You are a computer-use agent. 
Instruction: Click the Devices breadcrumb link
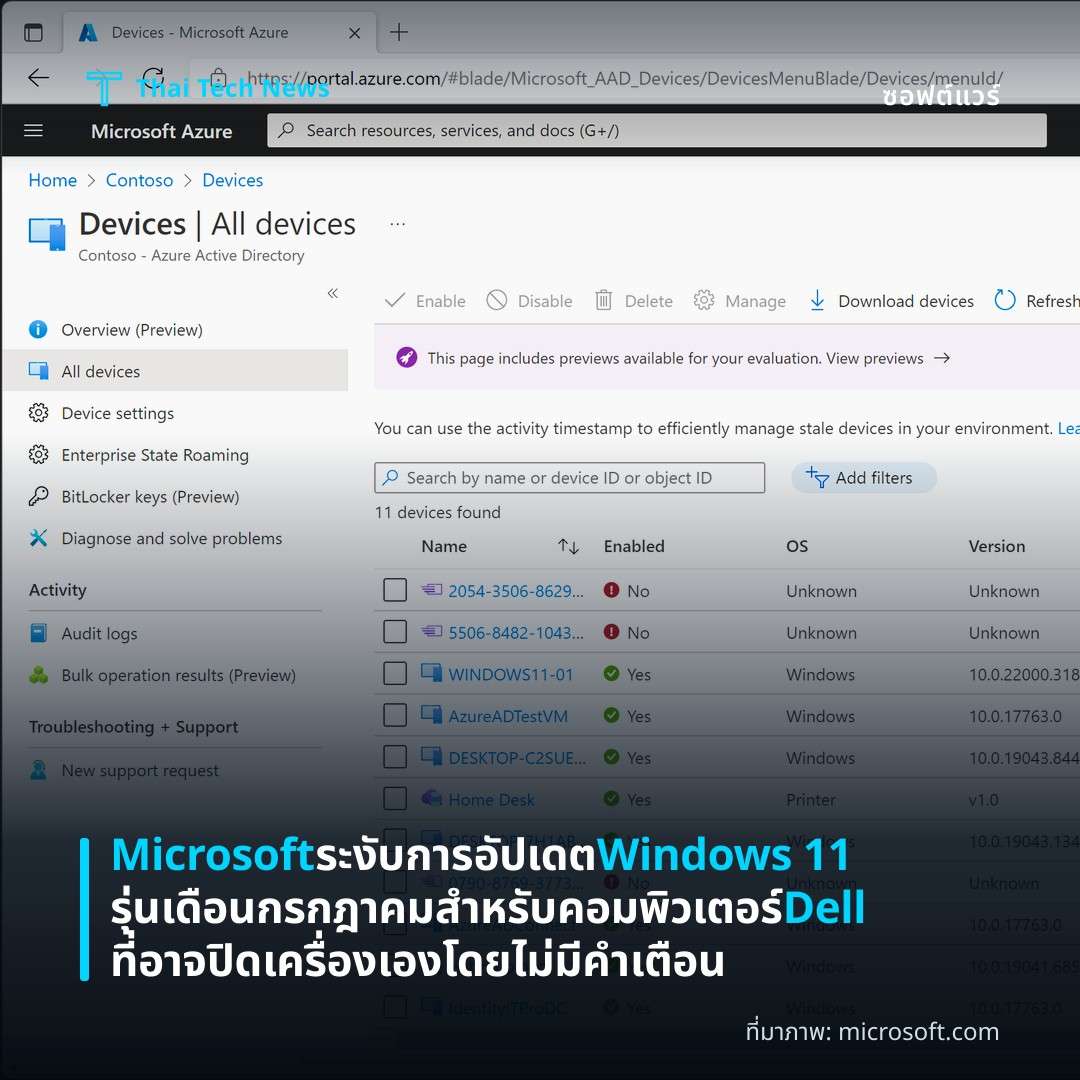(233, 180)
